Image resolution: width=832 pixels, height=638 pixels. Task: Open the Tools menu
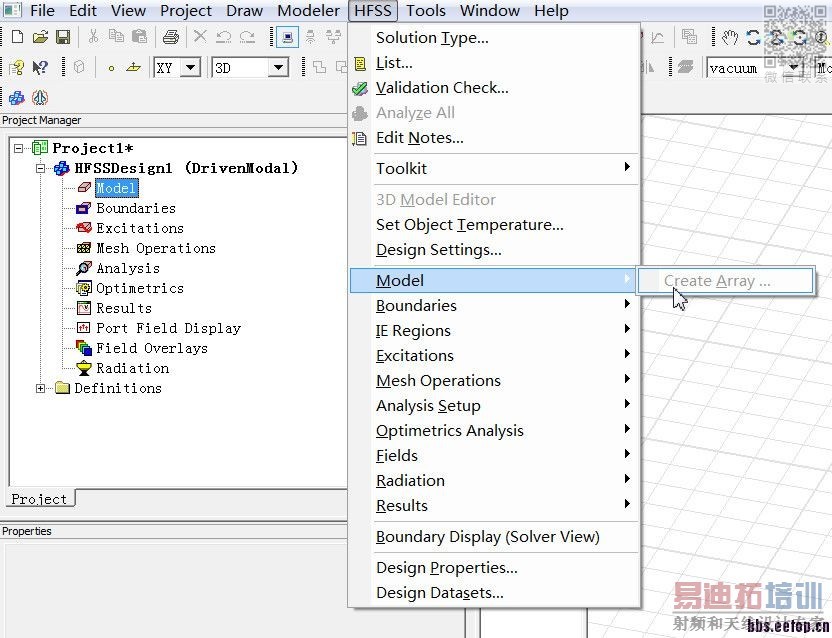(426, 11)
